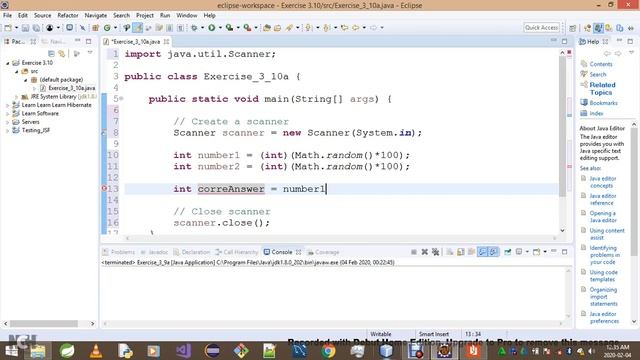Screen dimensions: 640x360
Task: Open VLC media player from taskbar
Action: 96,351
